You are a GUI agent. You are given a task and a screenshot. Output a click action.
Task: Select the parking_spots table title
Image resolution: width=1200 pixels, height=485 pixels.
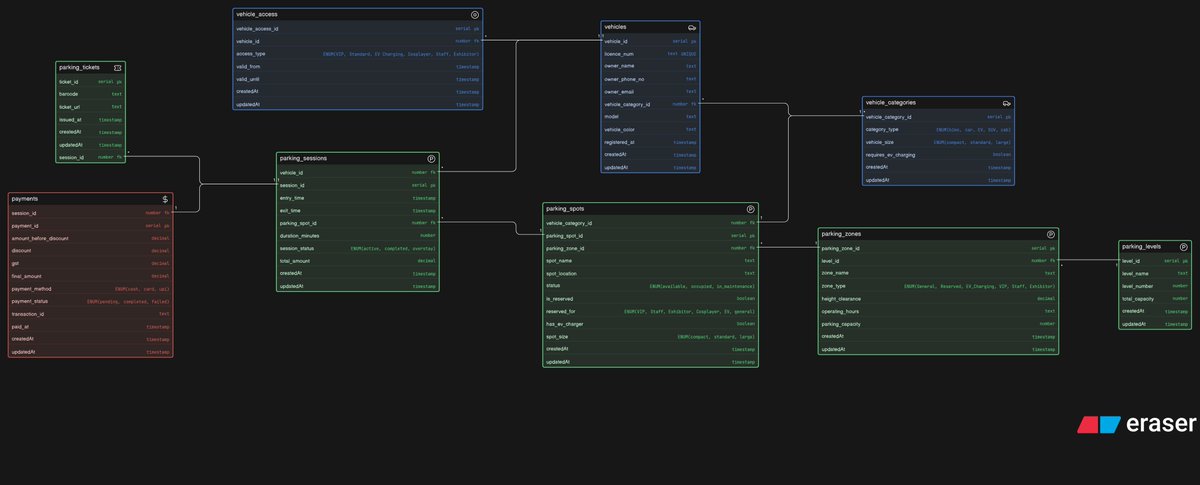click(567, 209)
